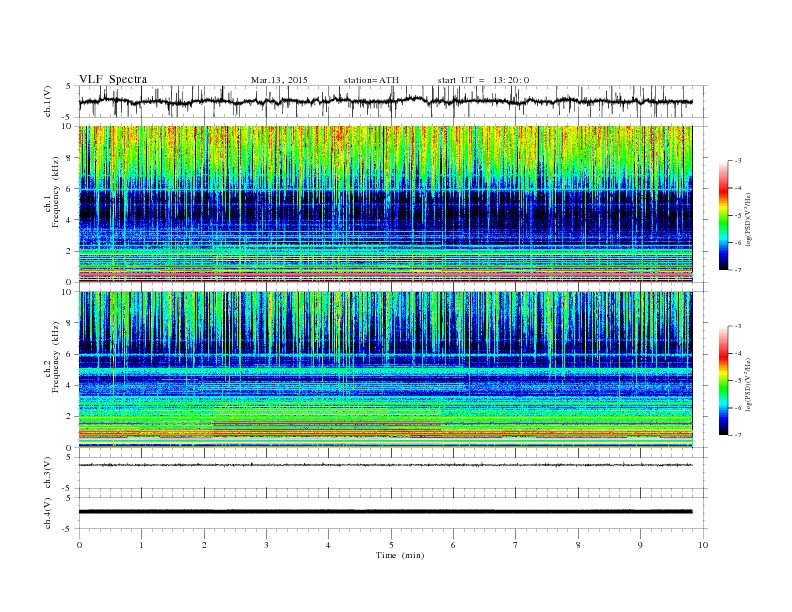Viewport: 792px width, 612px height.
Task: Click the ch.1 colorbar 'log(PSD)(V²/Hz)' label
Action: pyautogui.click(x=748, y=219)
